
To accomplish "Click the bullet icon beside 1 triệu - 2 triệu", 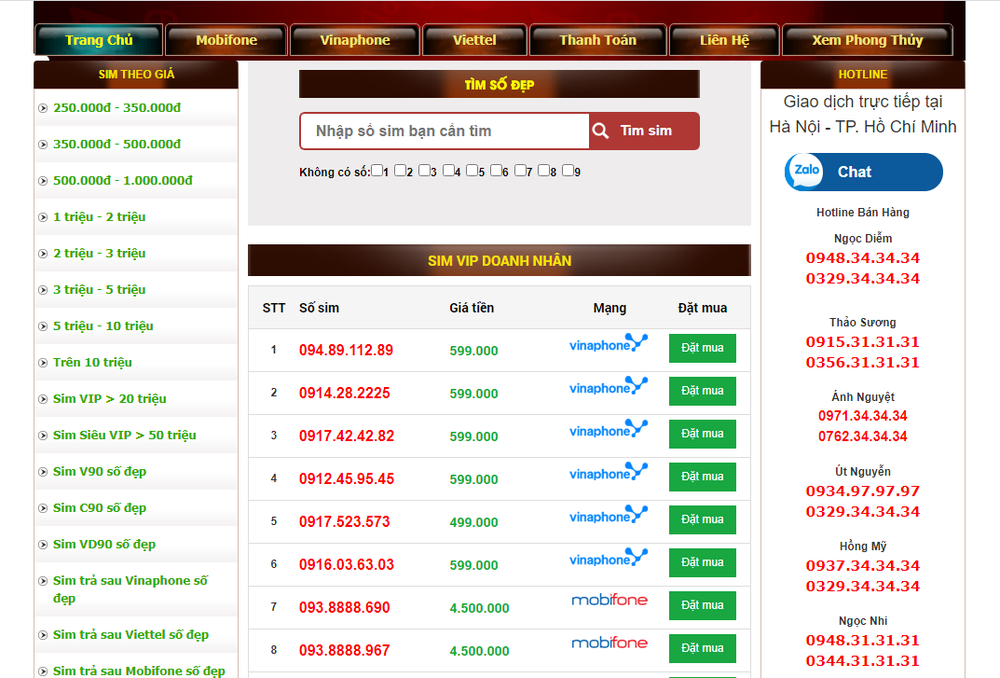I will pyautogui.click(x=43, y=217).
